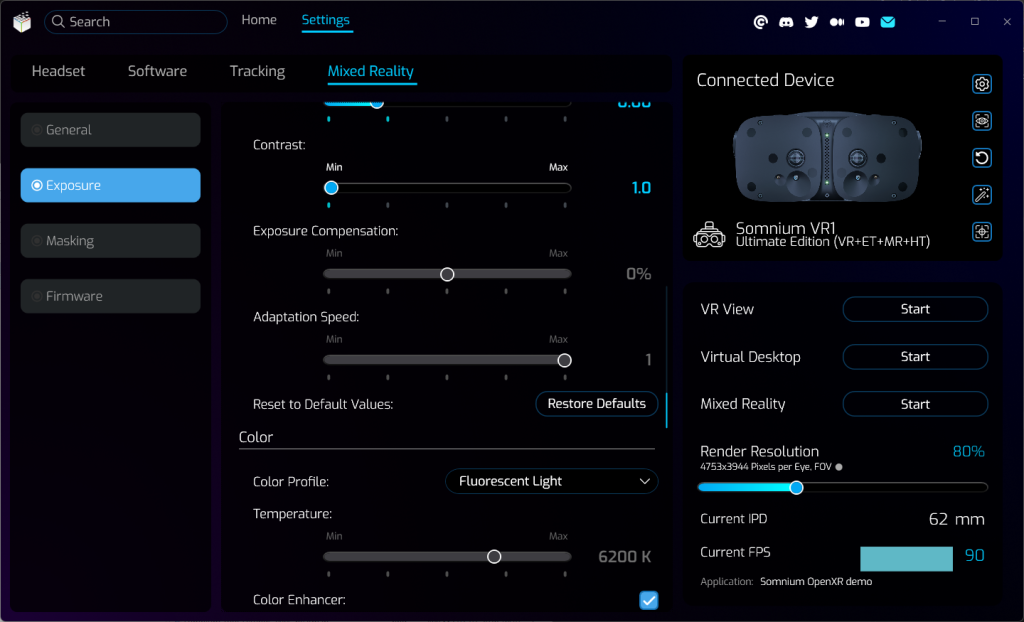Viewport: 1024px width, 622px height.
Task: Open the Discord link icon
Action: pos(786,22)
